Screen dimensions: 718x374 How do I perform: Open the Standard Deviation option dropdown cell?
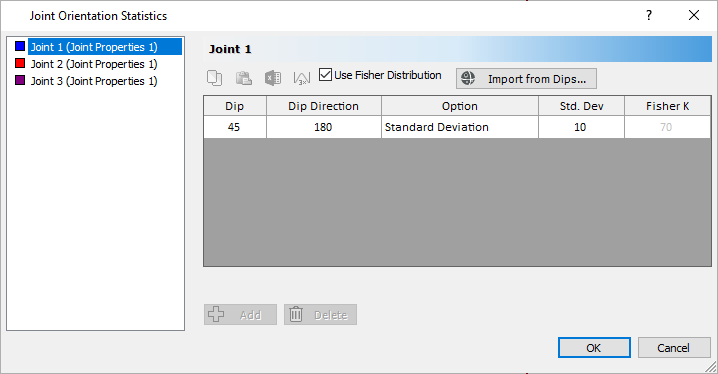point(459,127)
